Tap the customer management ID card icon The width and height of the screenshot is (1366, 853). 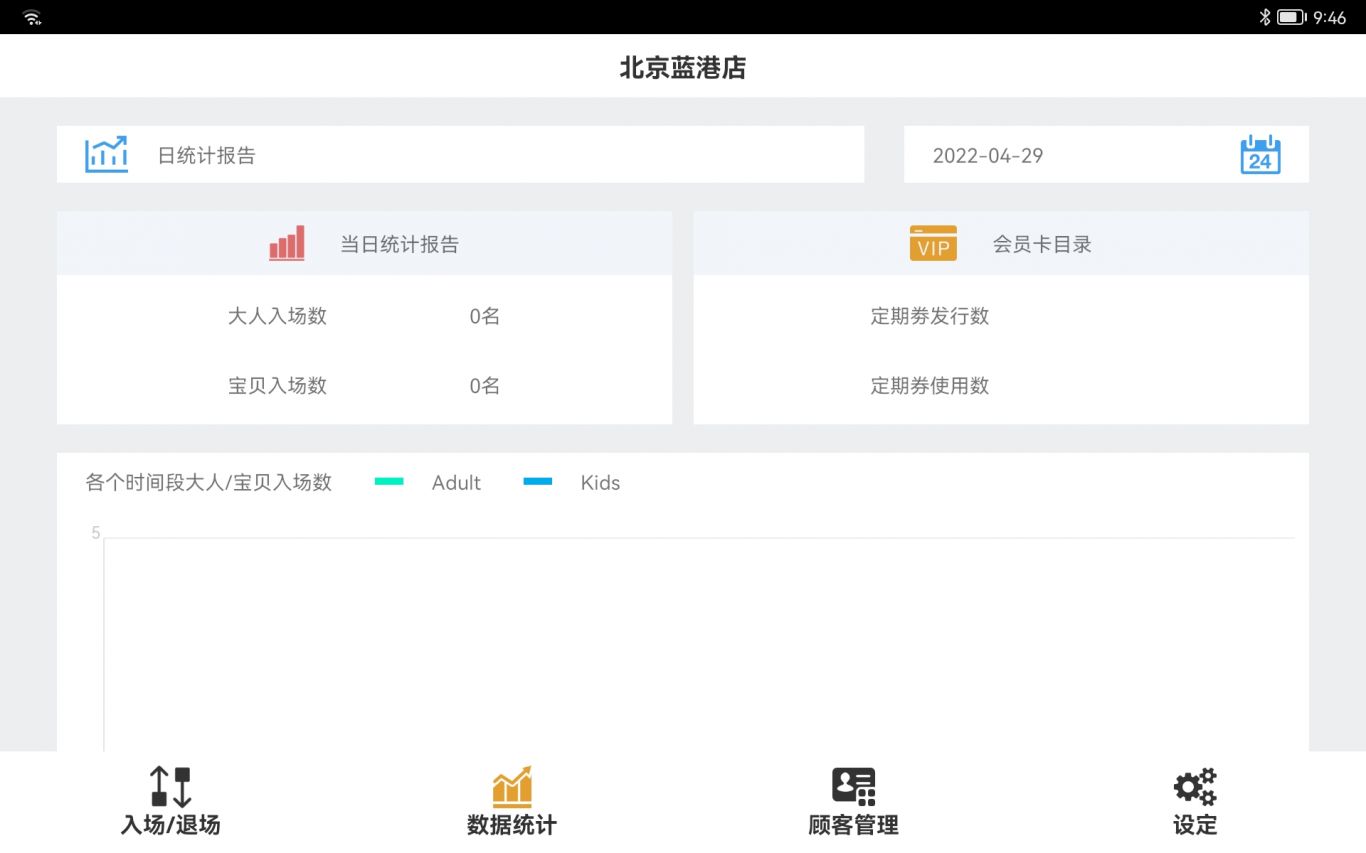[853, 787]
